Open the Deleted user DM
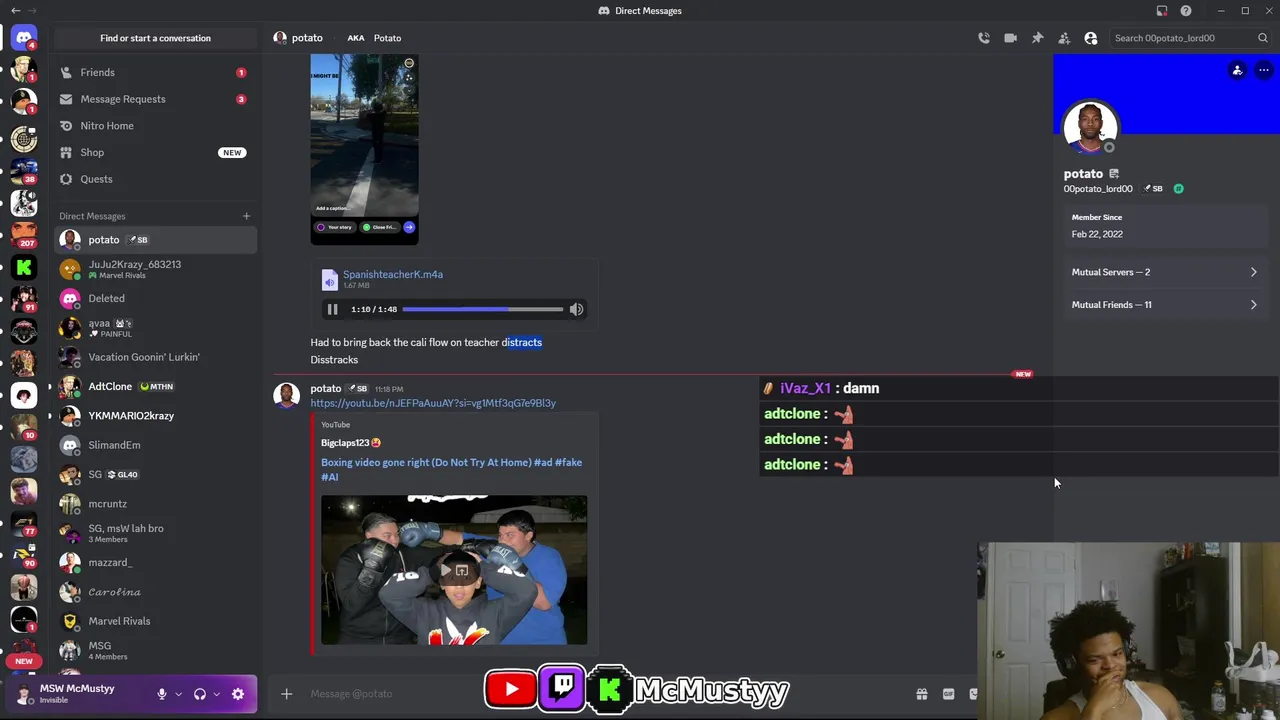The image size is (1280, 720). tap(155, 298)
